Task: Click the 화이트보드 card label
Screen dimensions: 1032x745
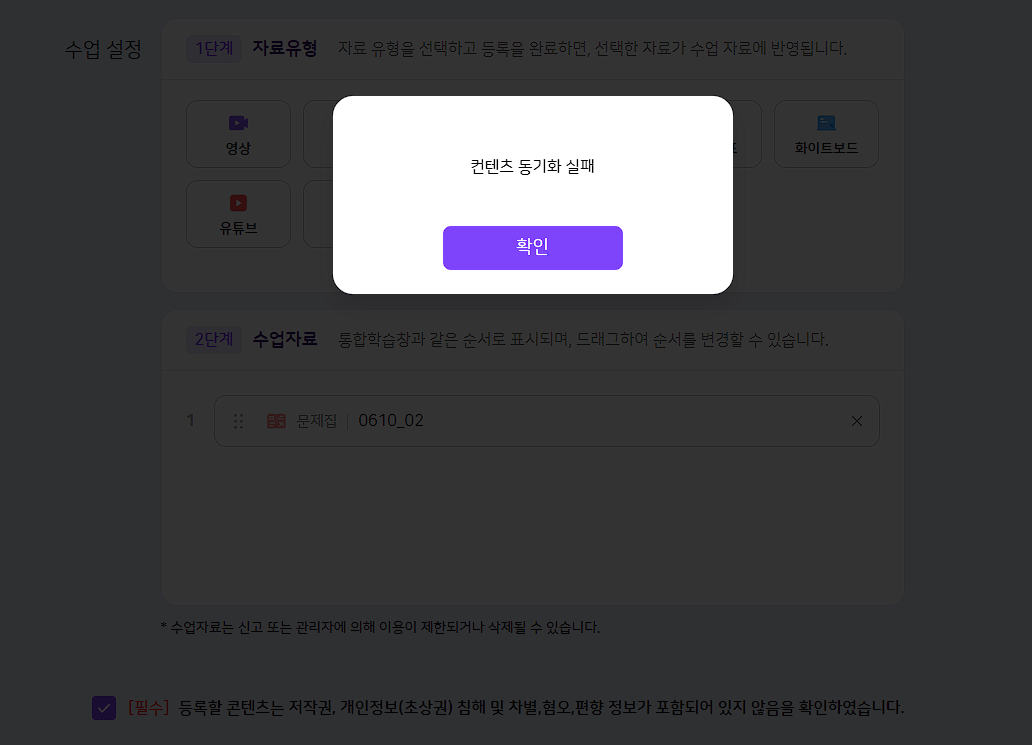Action: [826, 148]
